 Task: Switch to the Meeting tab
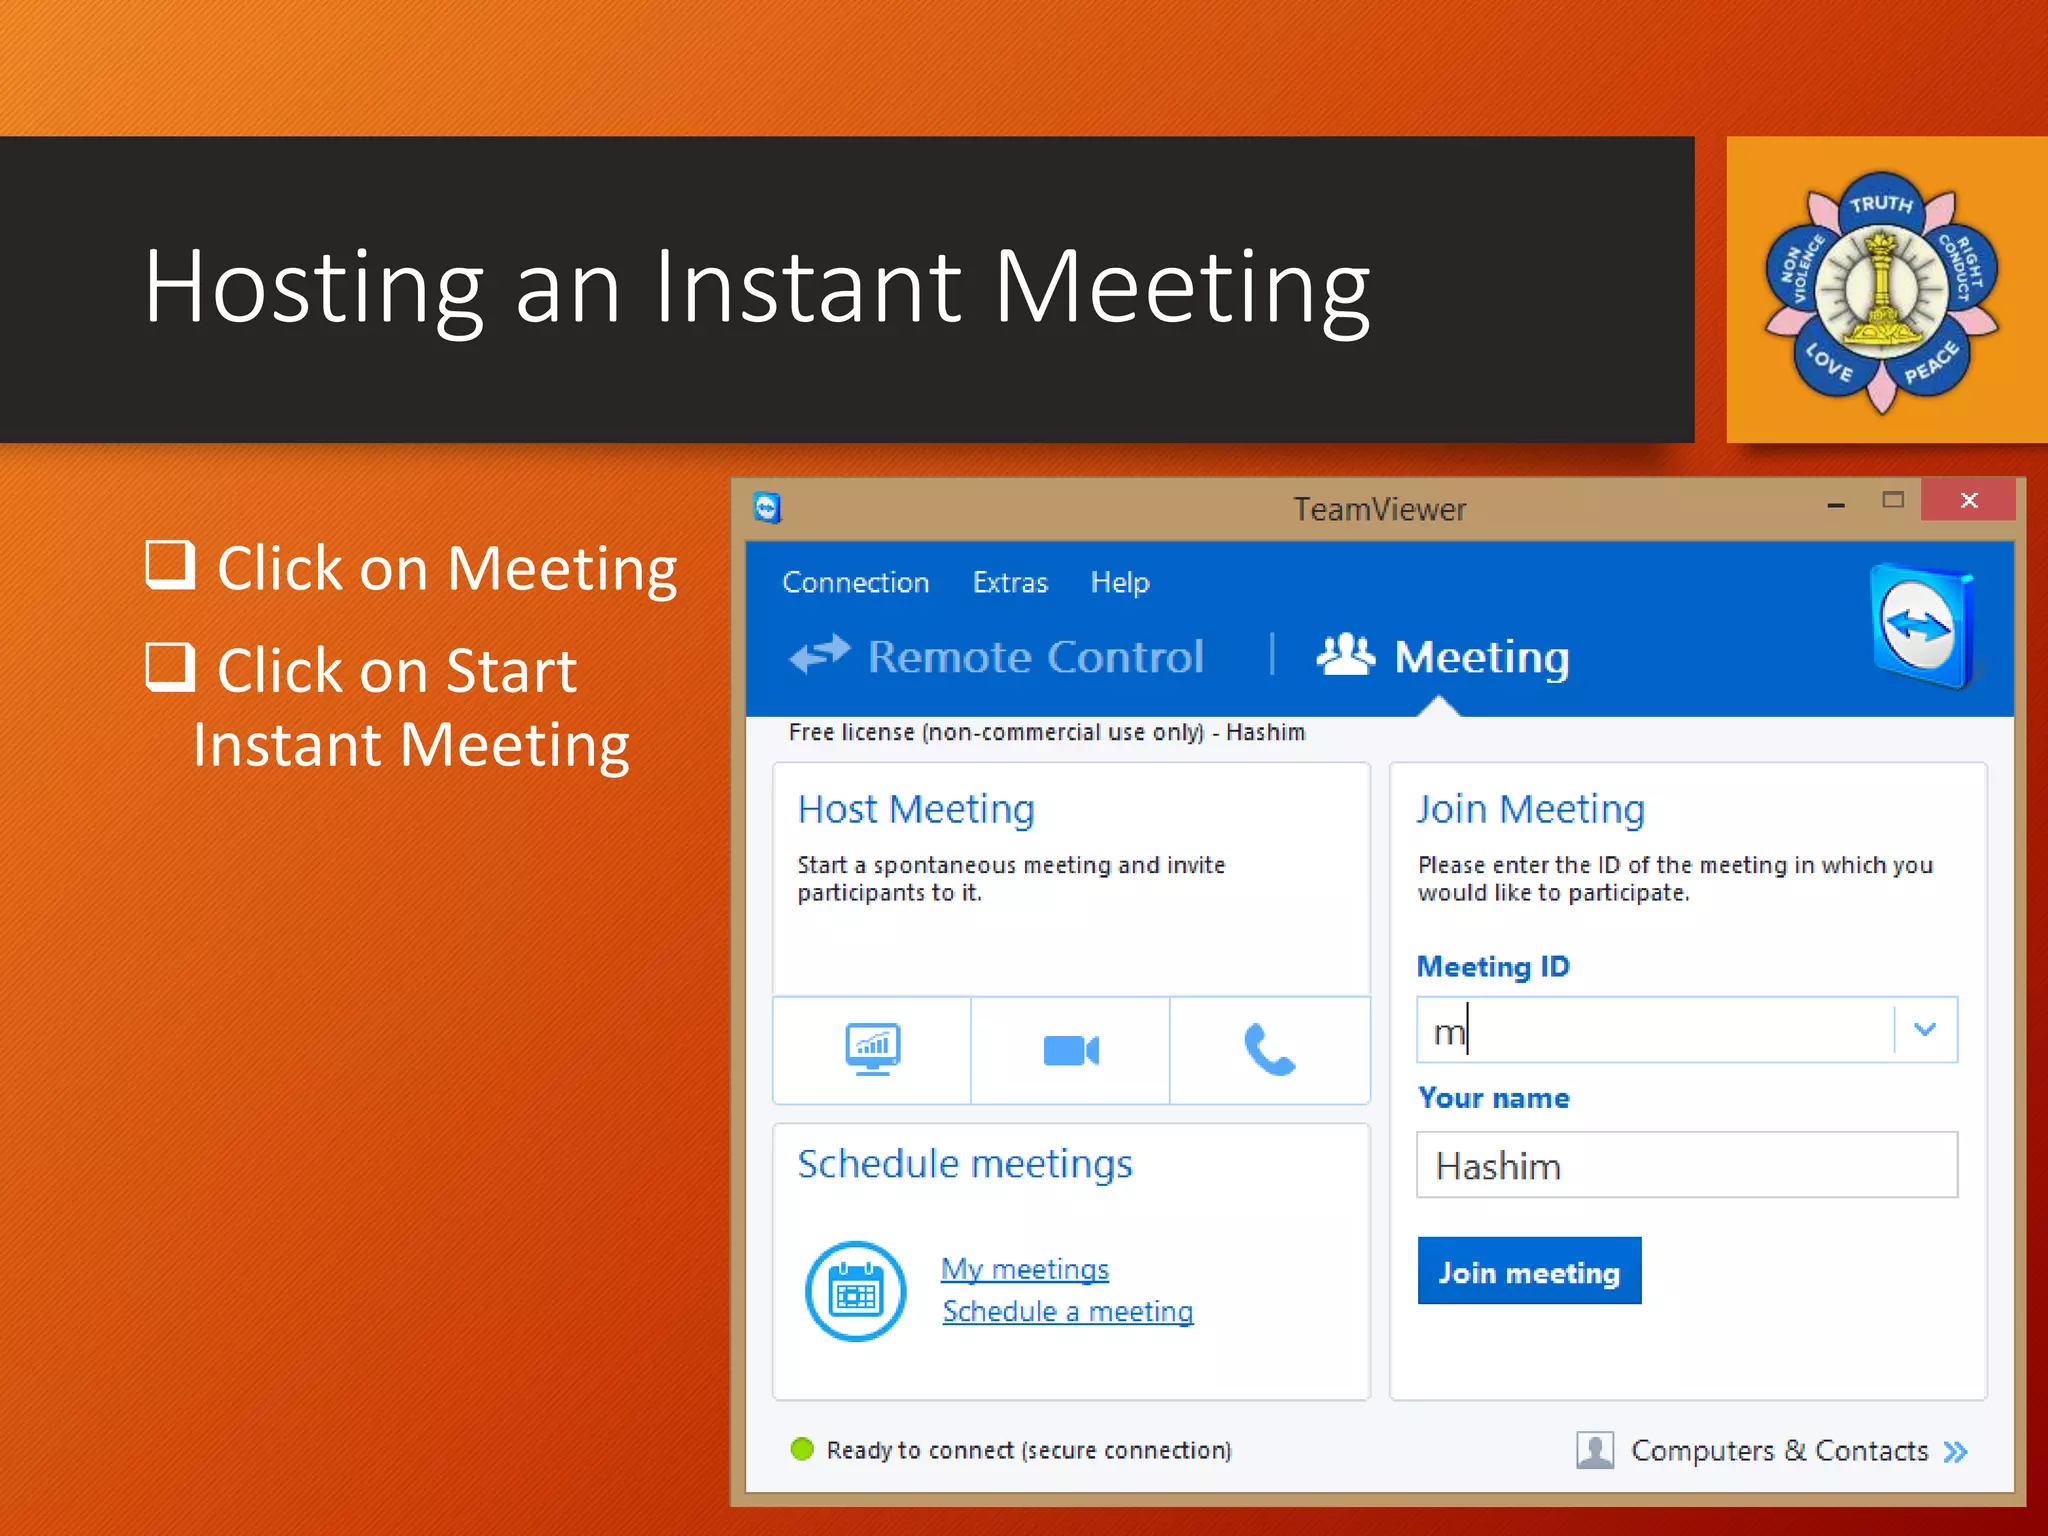1443,657
